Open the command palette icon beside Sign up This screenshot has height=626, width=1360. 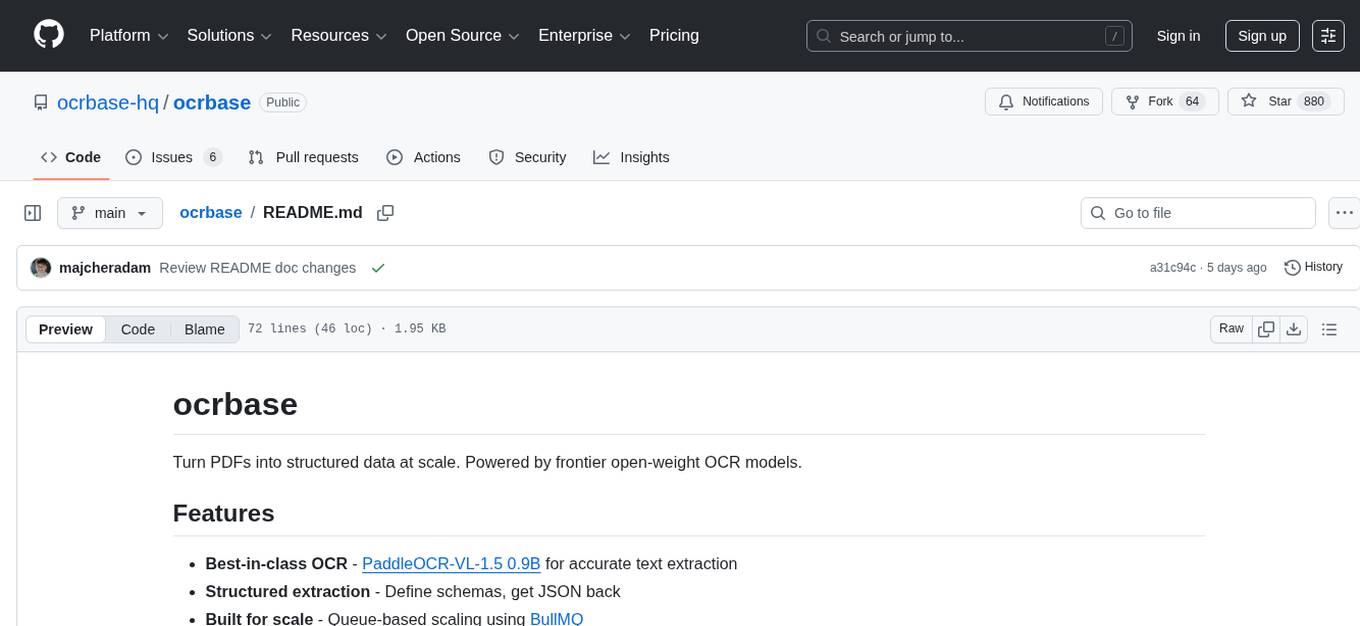(1328, 35)
